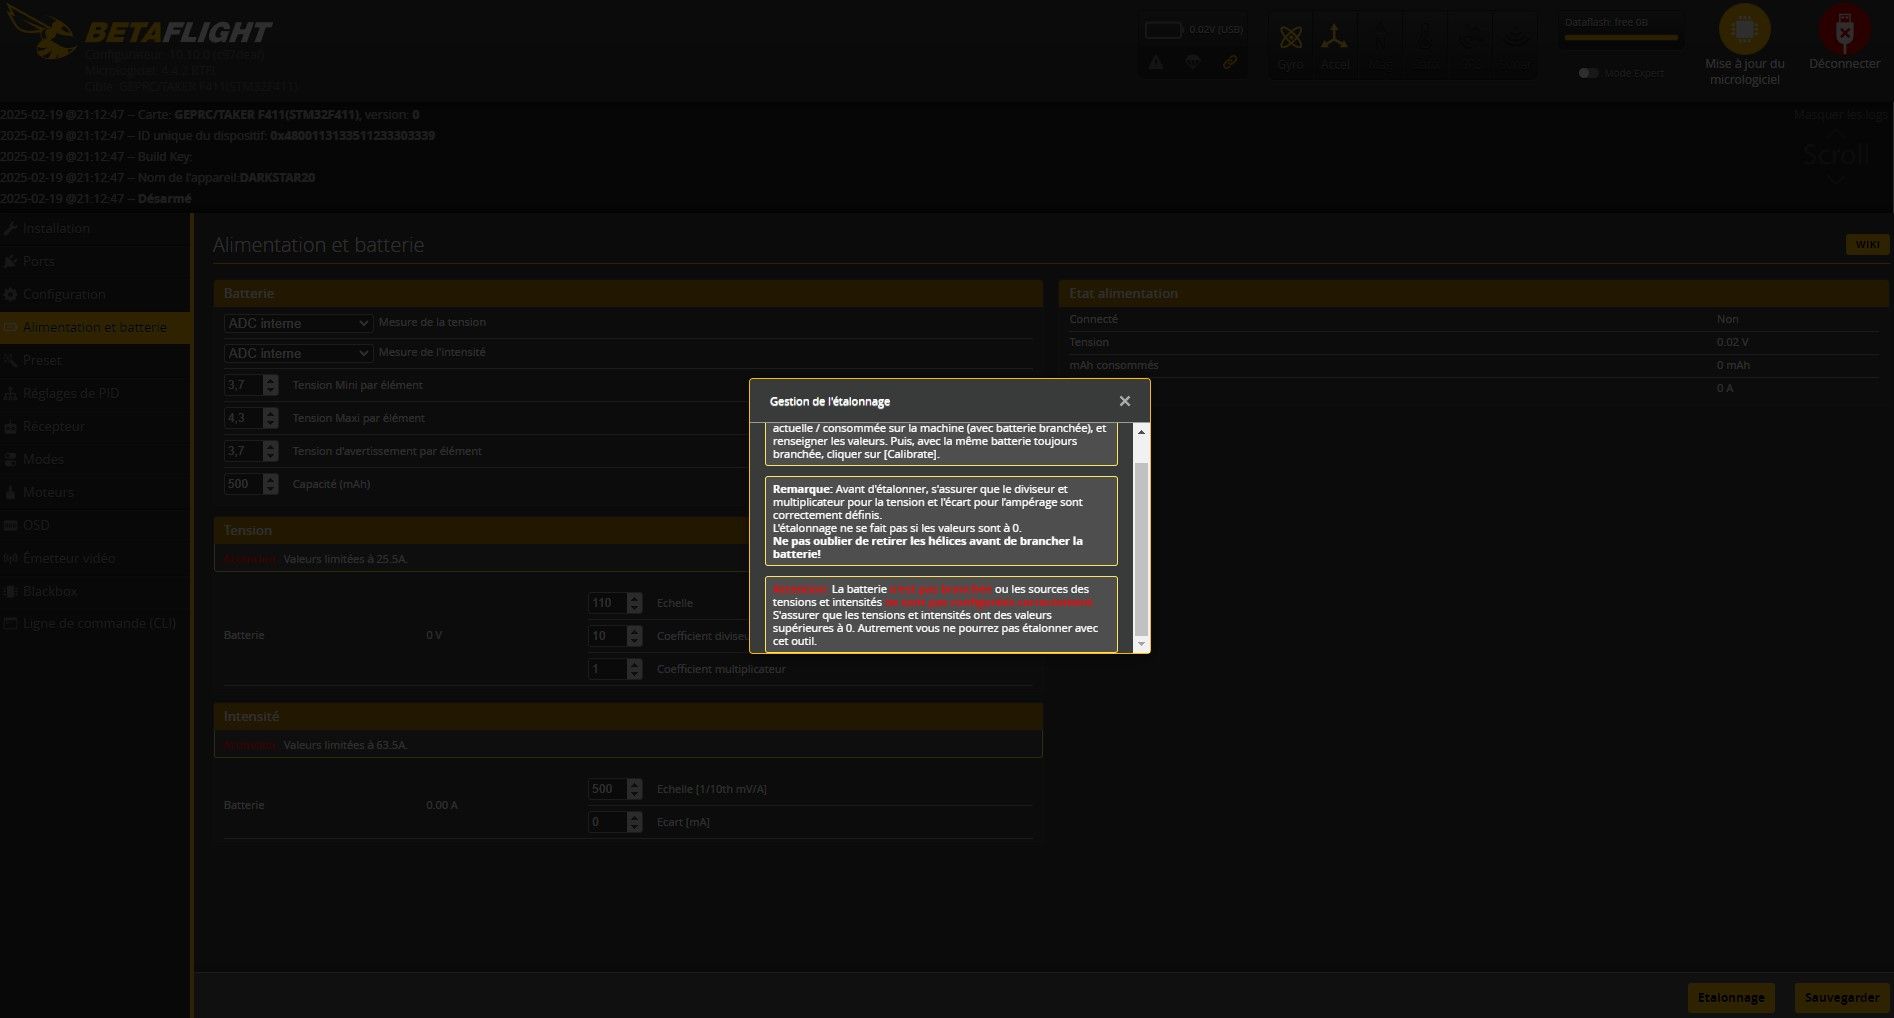Viewport: 1894px width, 1018px height.
Task: Toggle the Mode Expert switch
Action: point(1587,73)
